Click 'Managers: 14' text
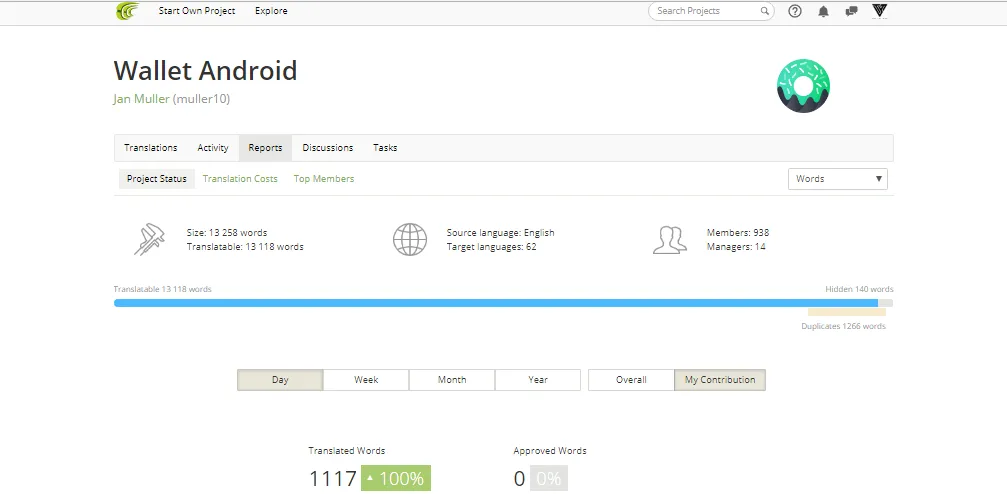This screenshot has height=494, width=1007. (x=736, y=247)
